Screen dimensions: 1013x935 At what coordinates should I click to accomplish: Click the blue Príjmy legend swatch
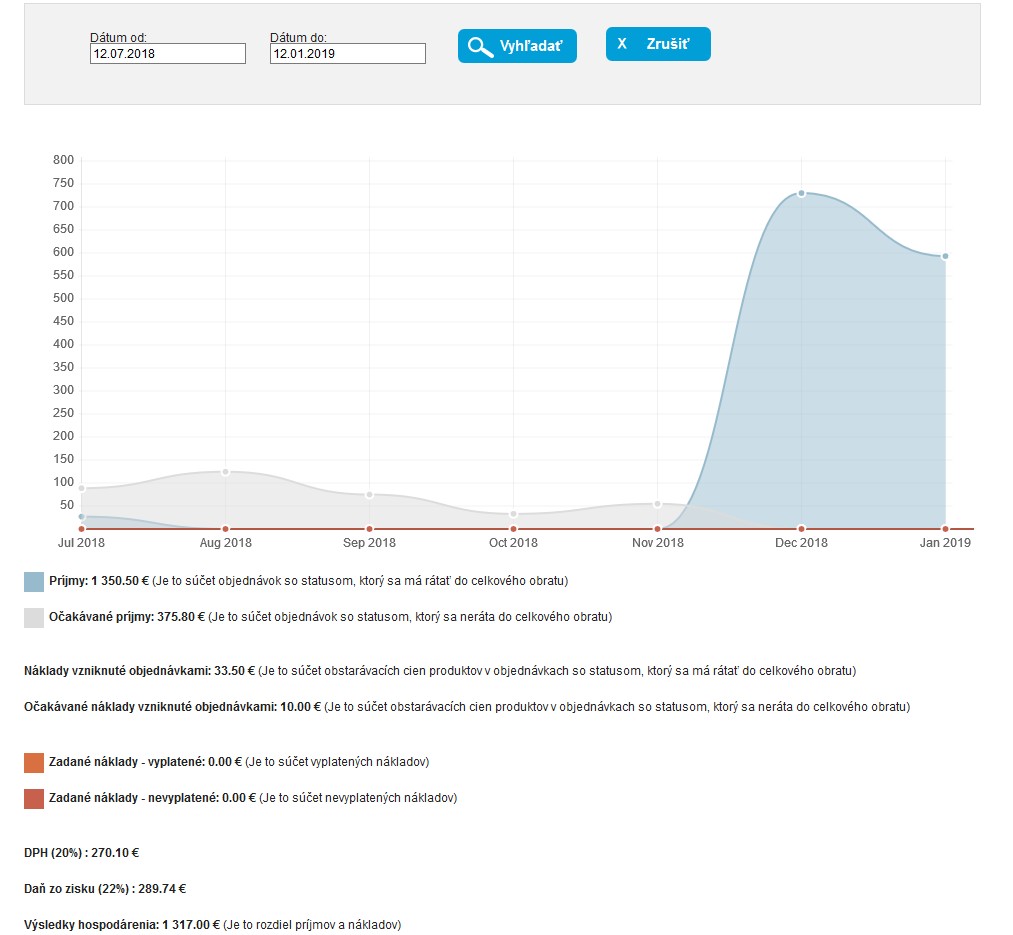pyautogui.click(x=34, y=581)
